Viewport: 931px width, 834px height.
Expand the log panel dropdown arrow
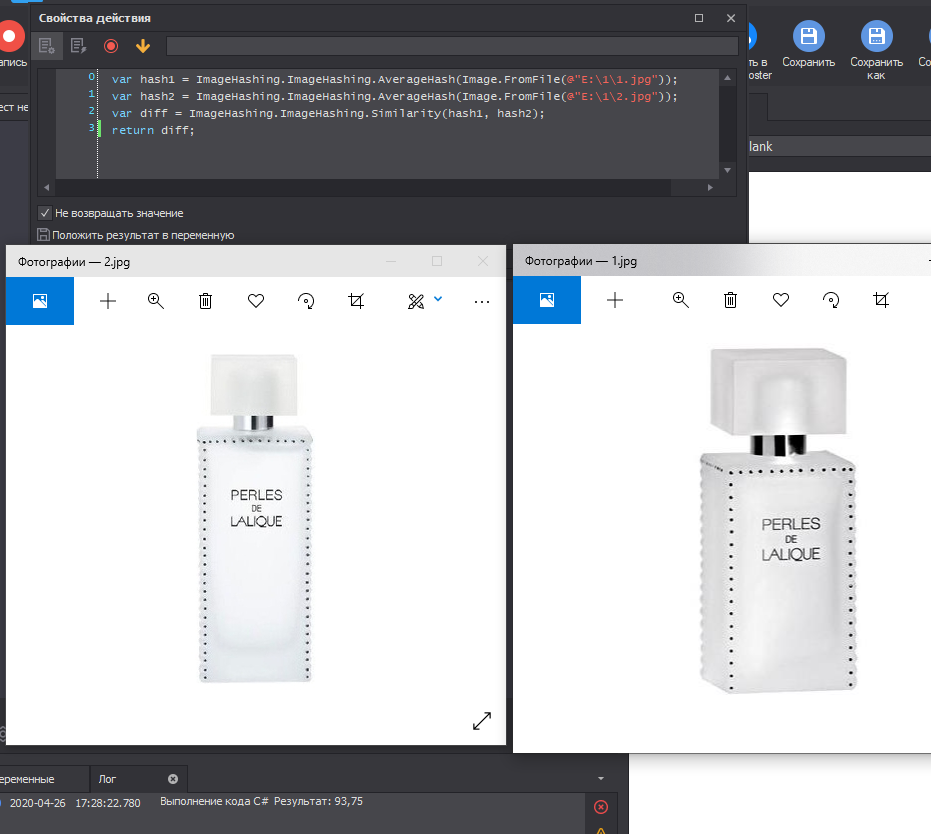(x=601, y=778)
